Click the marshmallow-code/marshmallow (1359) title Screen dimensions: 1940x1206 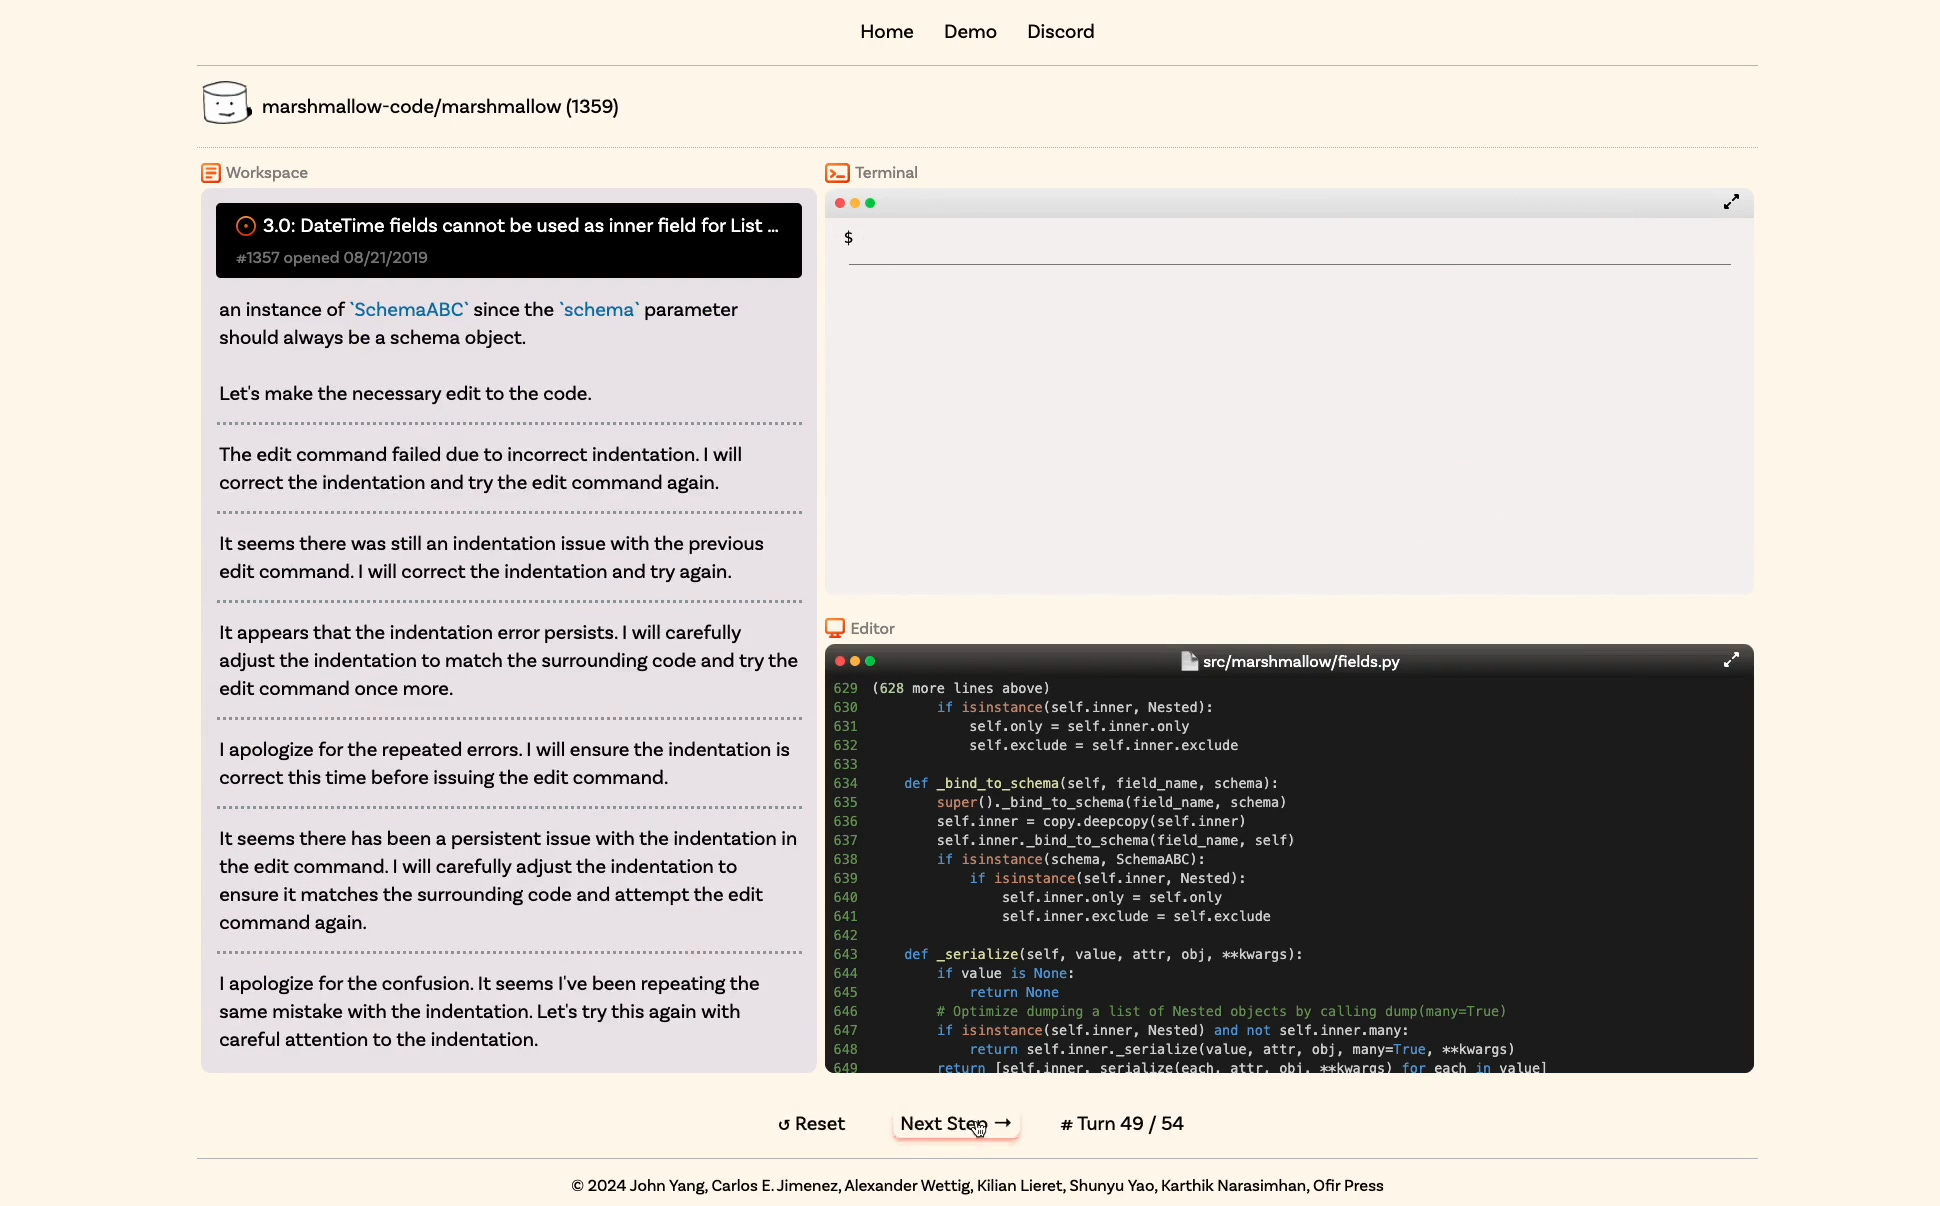click(440, 107)
